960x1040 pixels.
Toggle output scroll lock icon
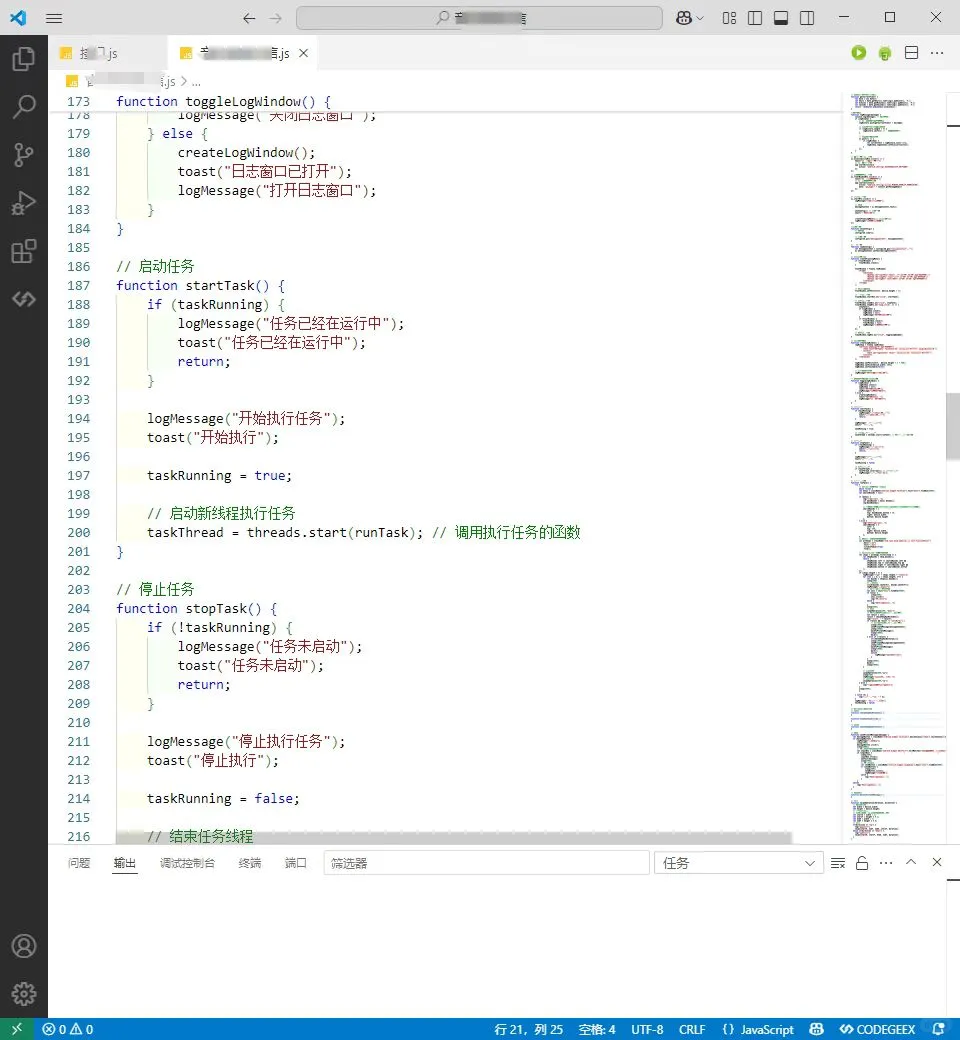862,863
